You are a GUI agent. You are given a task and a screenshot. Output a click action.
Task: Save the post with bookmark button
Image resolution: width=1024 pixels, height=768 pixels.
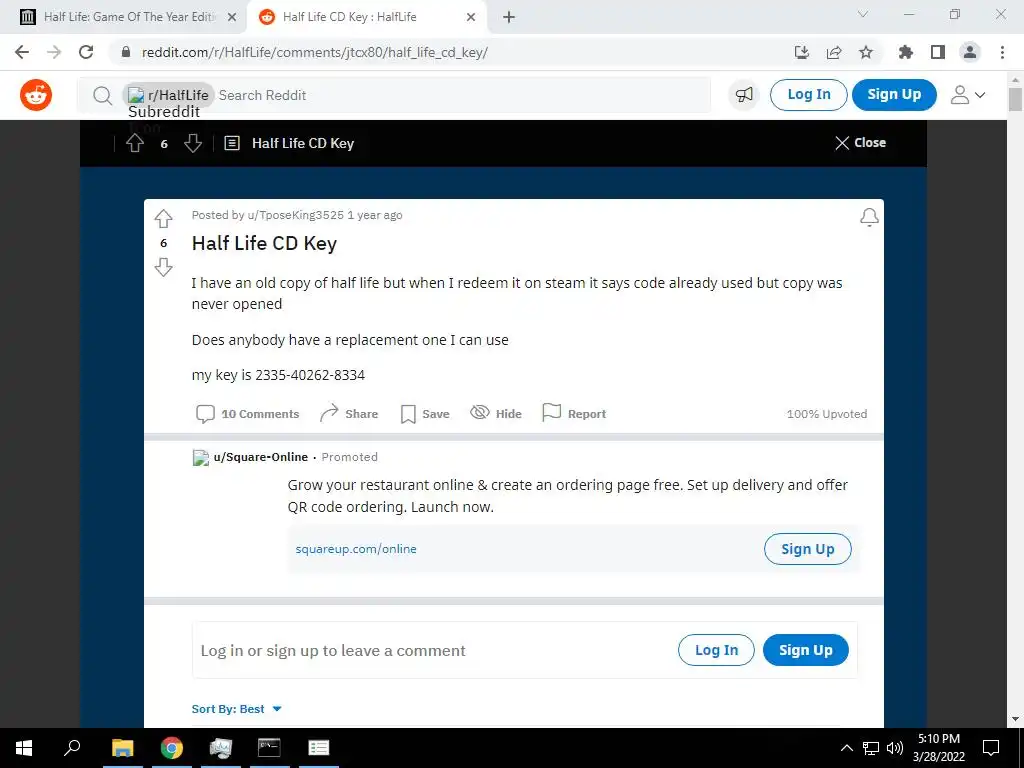425,413
